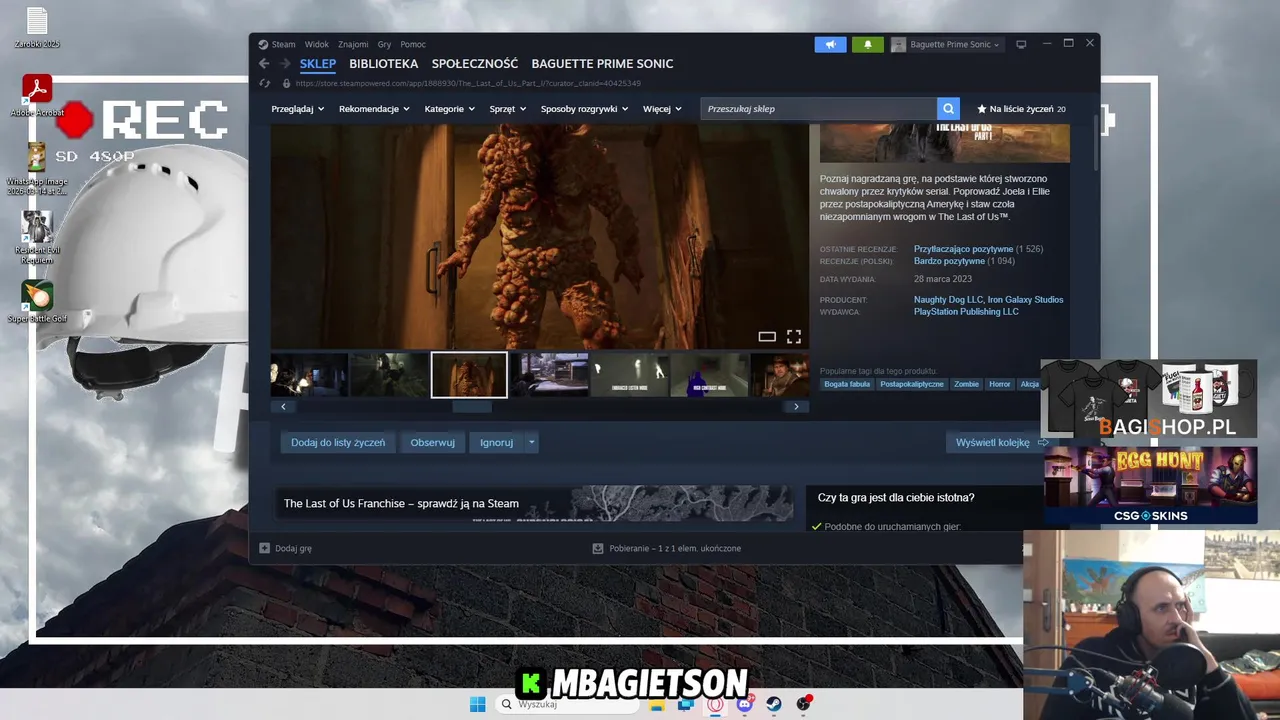
Task: Click the Zombie tag
Action: click(x=966, y=384)
